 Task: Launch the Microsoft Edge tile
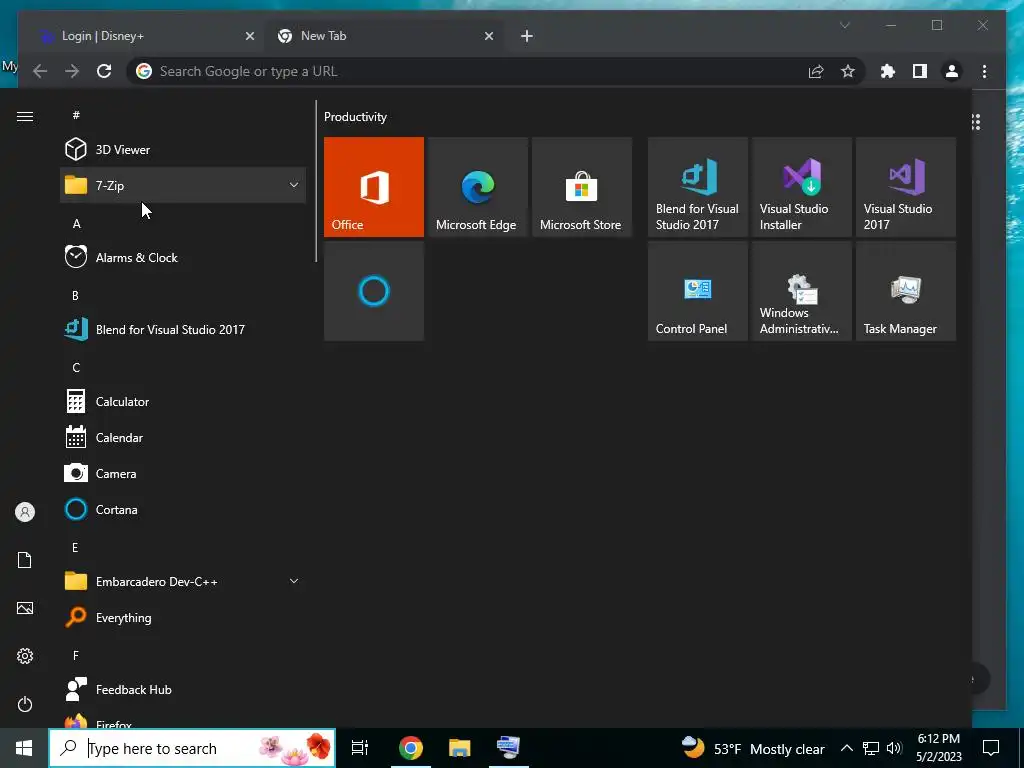click(x=477, y=187)
